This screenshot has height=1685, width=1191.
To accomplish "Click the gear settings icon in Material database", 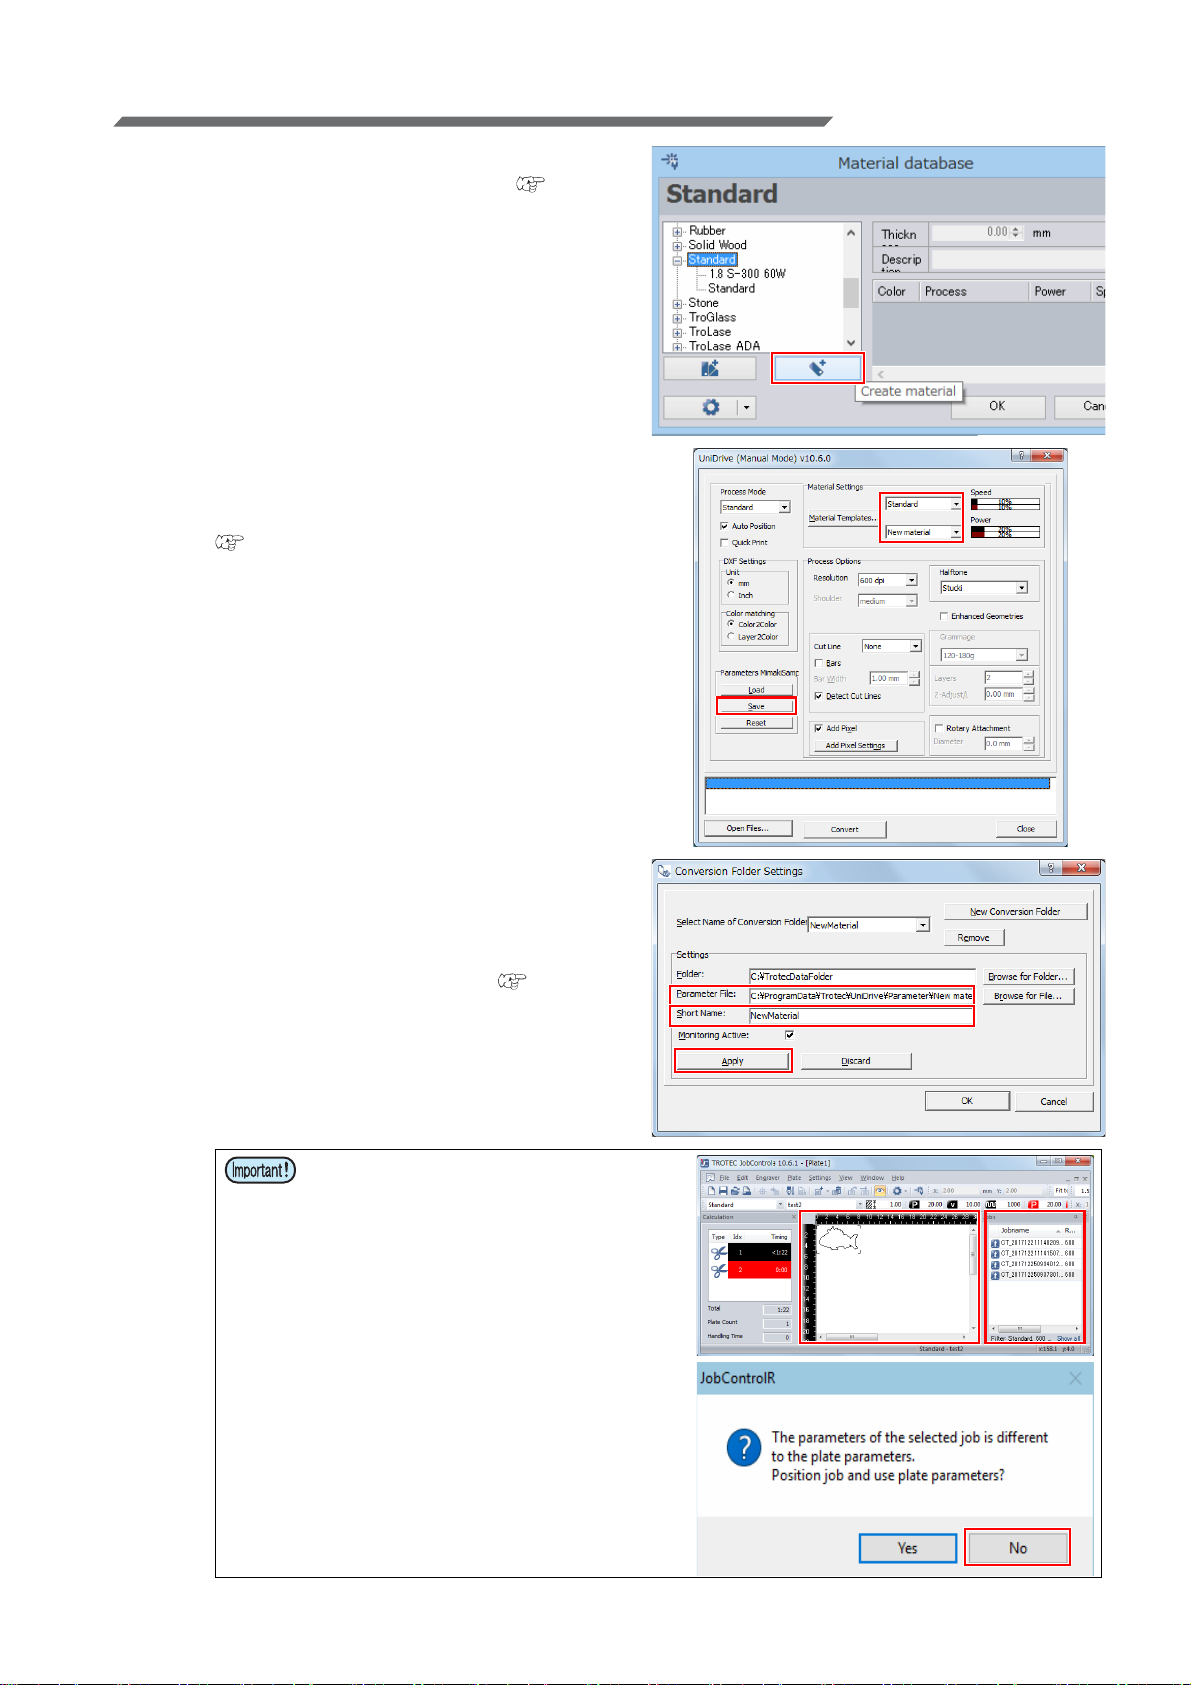I will (711, 407).
